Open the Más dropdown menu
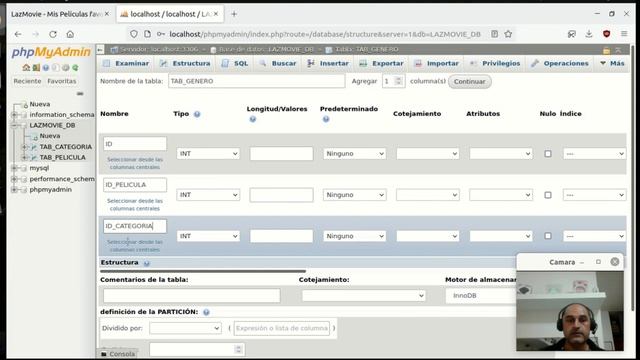 point(612,64)
